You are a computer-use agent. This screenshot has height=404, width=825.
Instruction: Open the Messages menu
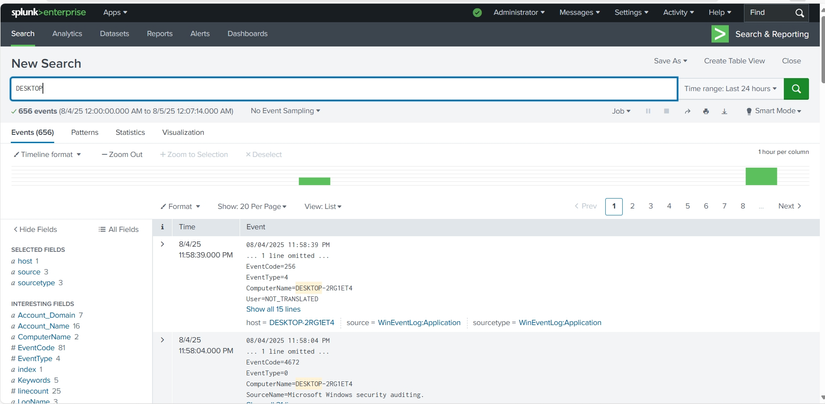click(579, 13)
